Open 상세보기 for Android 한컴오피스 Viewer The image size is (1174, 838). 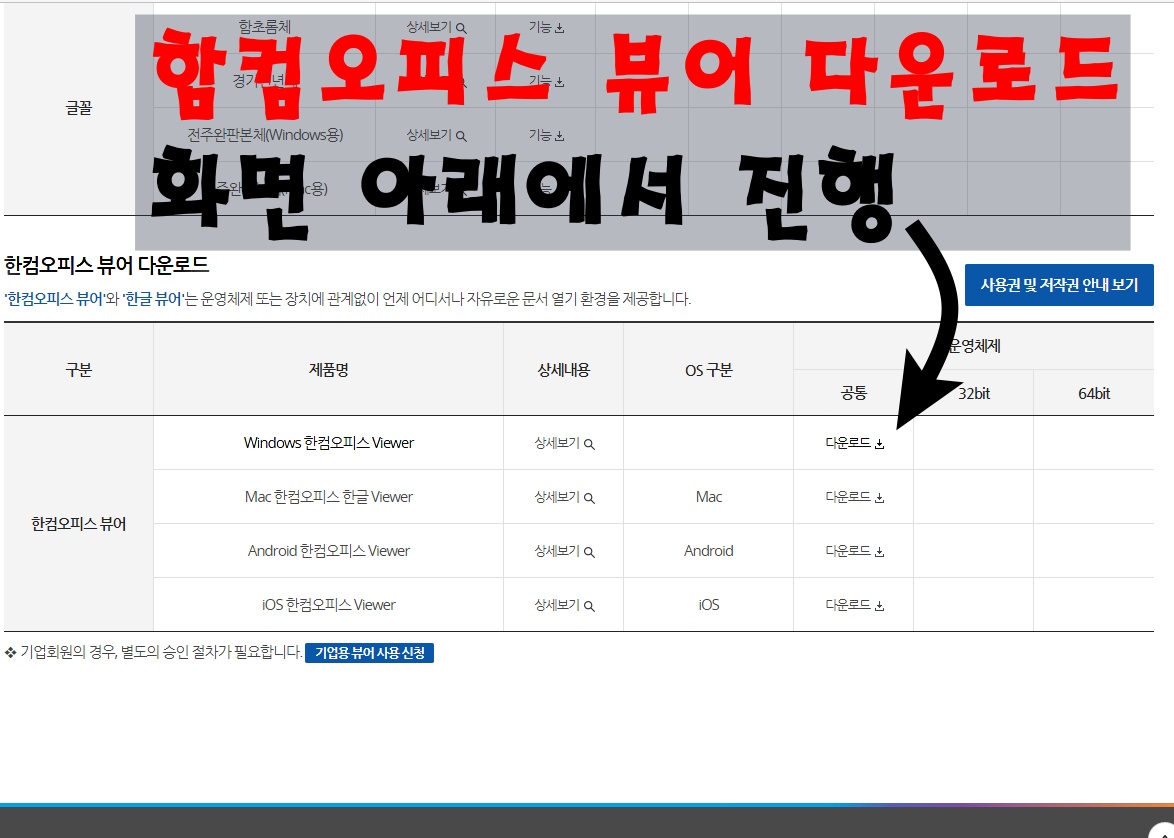click(564, 551)
